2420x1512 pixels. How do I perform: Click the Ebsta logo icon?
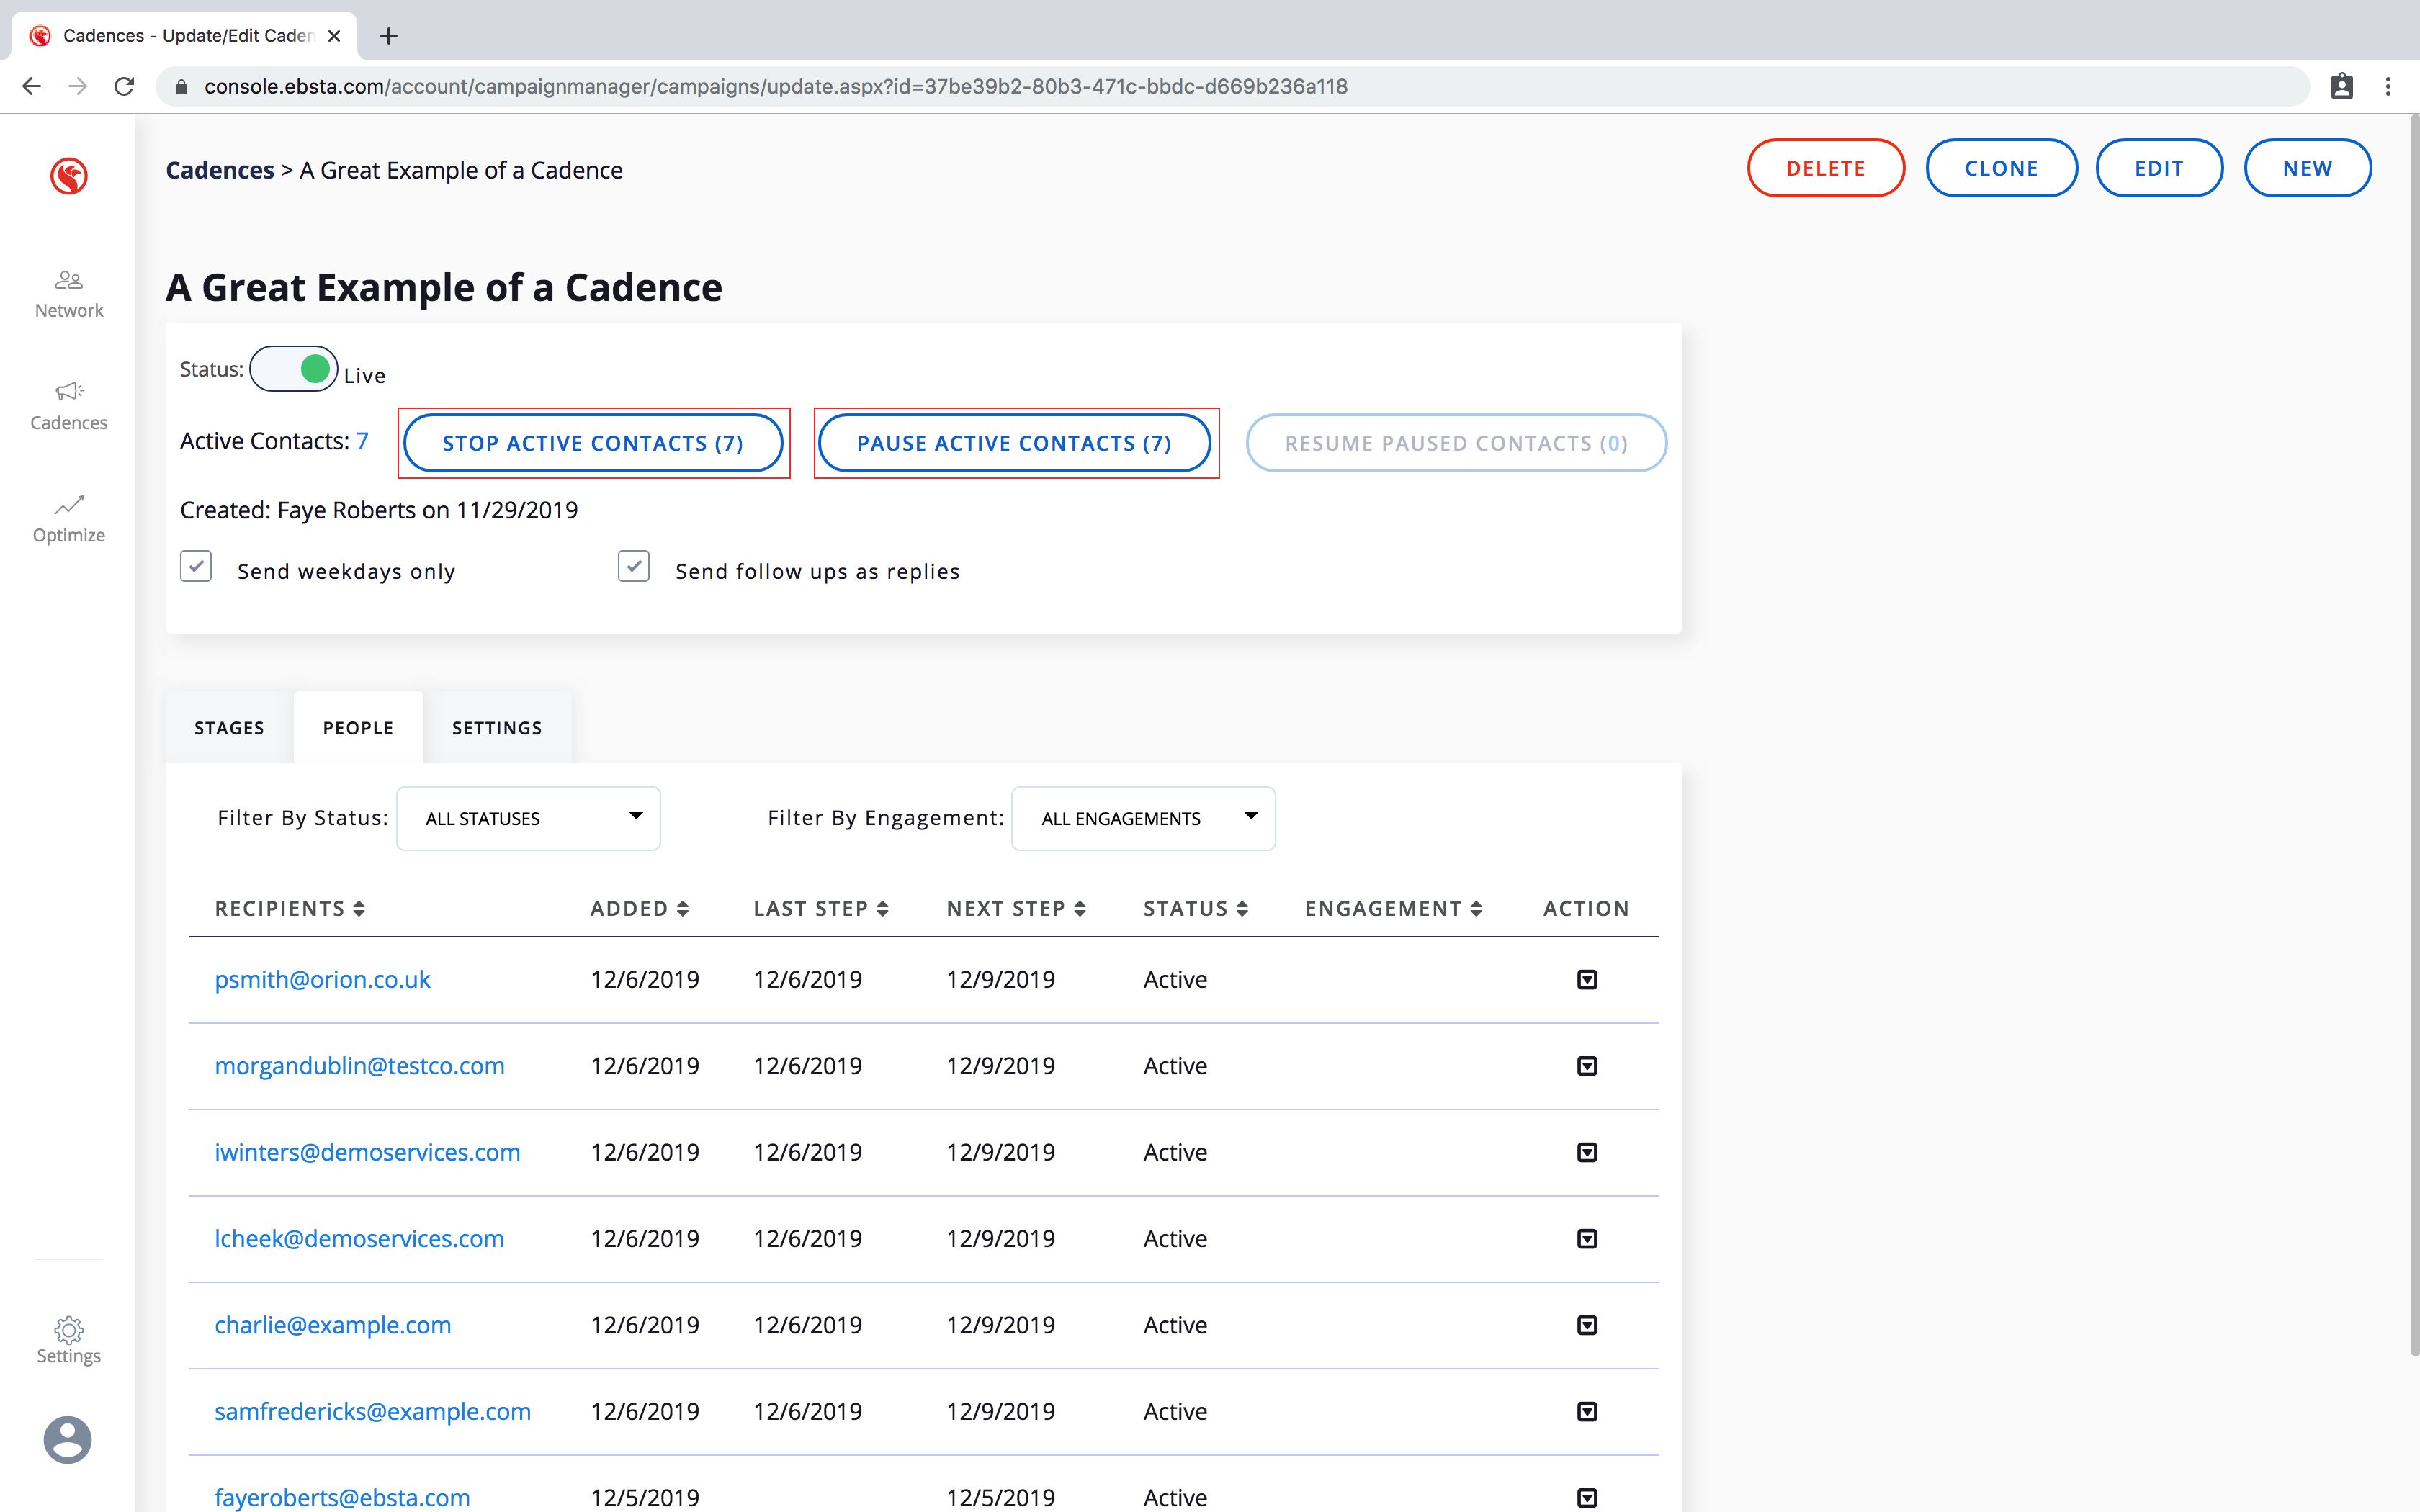coord(68,176)
